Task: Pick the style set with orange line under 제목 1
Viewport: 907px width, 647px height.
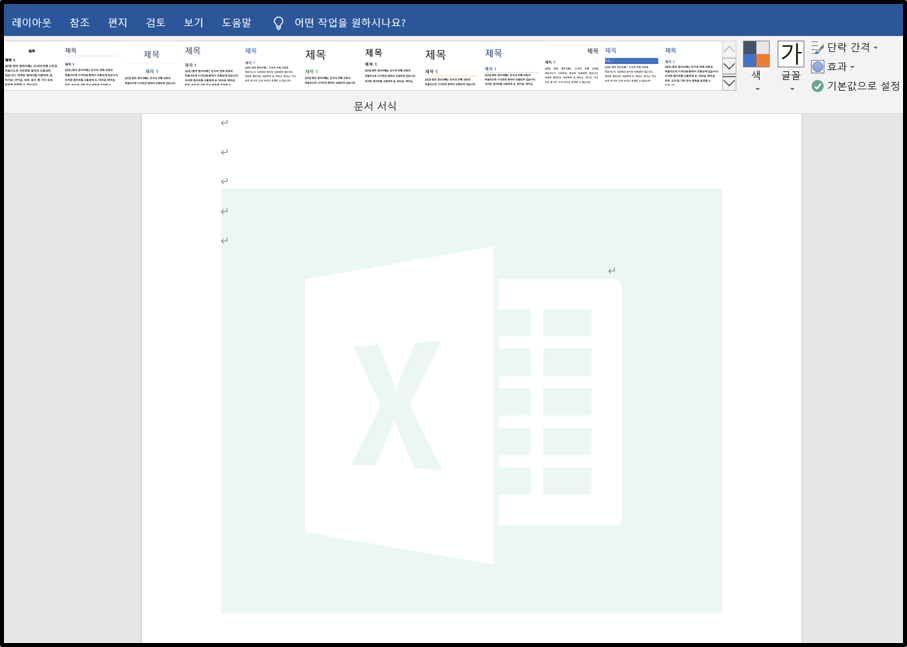Action: [450, 66]
